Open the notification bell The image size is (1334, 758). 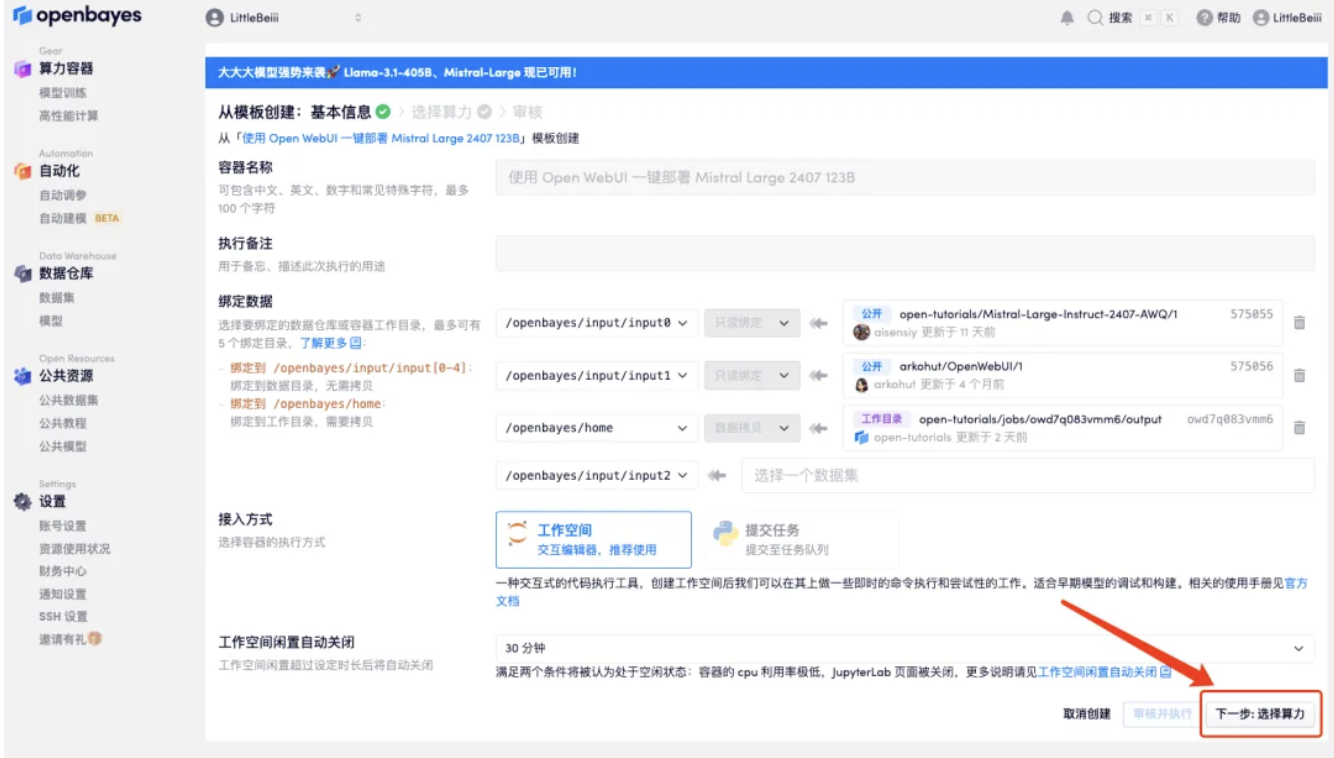pyautogui.click(x=1067, y=18)
